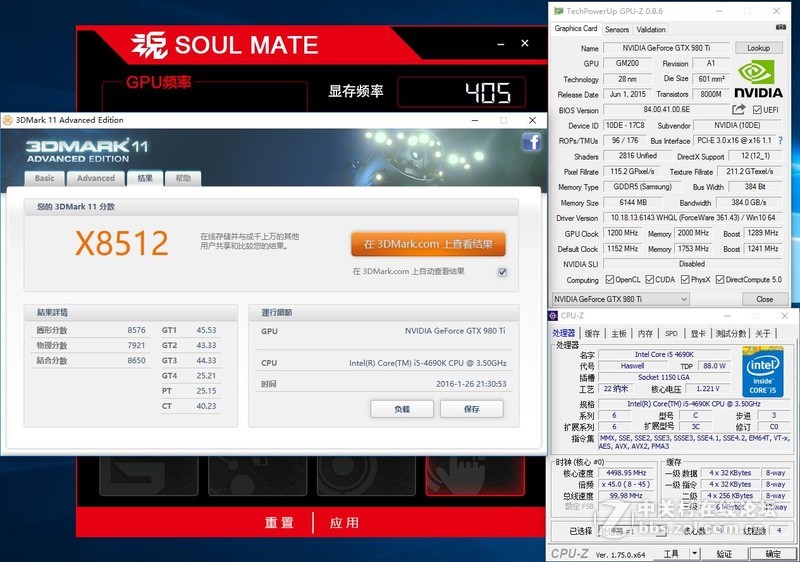
Task: Open the 主板 tab in CPU-Z
Action: pyautogui.click(x=618, y=334)
